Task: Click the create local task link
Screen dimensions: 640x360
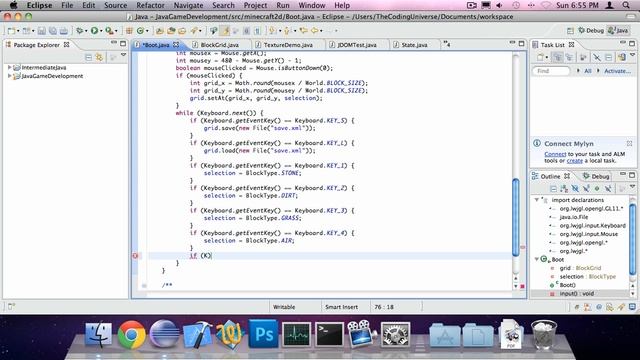Action: coord(575,161)
